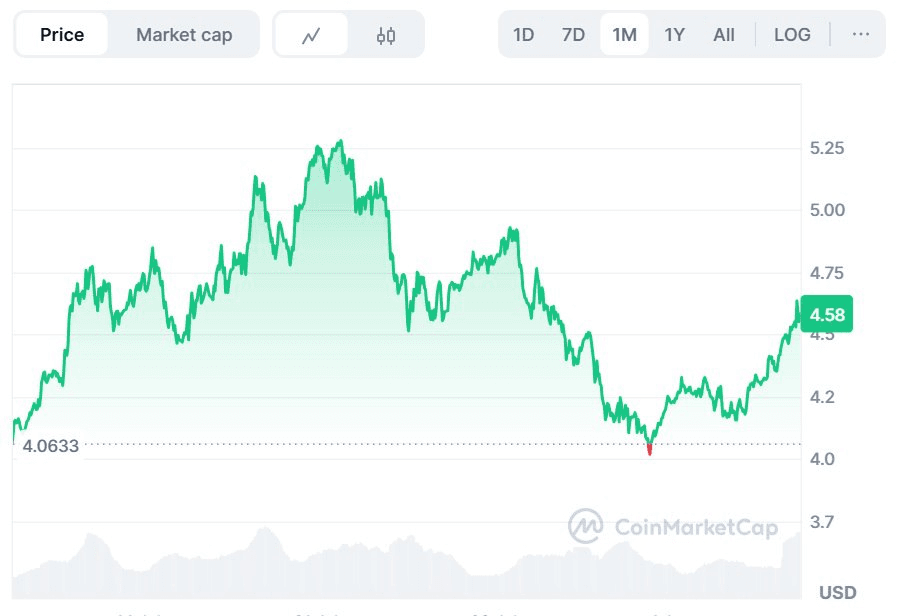The image size is (903, 616).
Task: Set the range to 1Y
Action: [x=674, y=35]
